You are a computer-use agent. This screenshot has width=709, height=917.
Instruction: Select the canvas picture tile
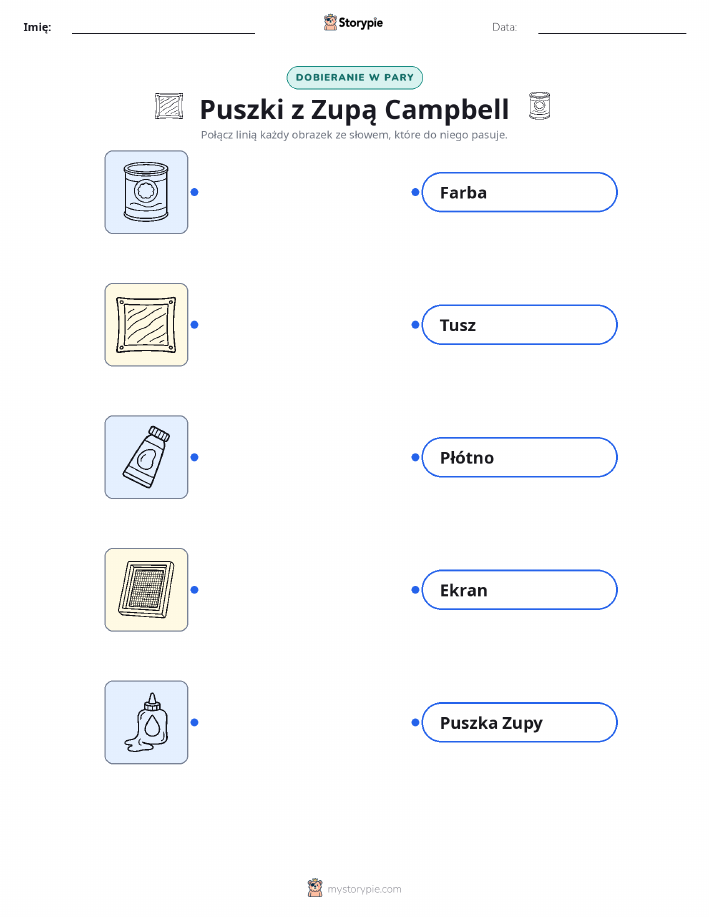146,325
